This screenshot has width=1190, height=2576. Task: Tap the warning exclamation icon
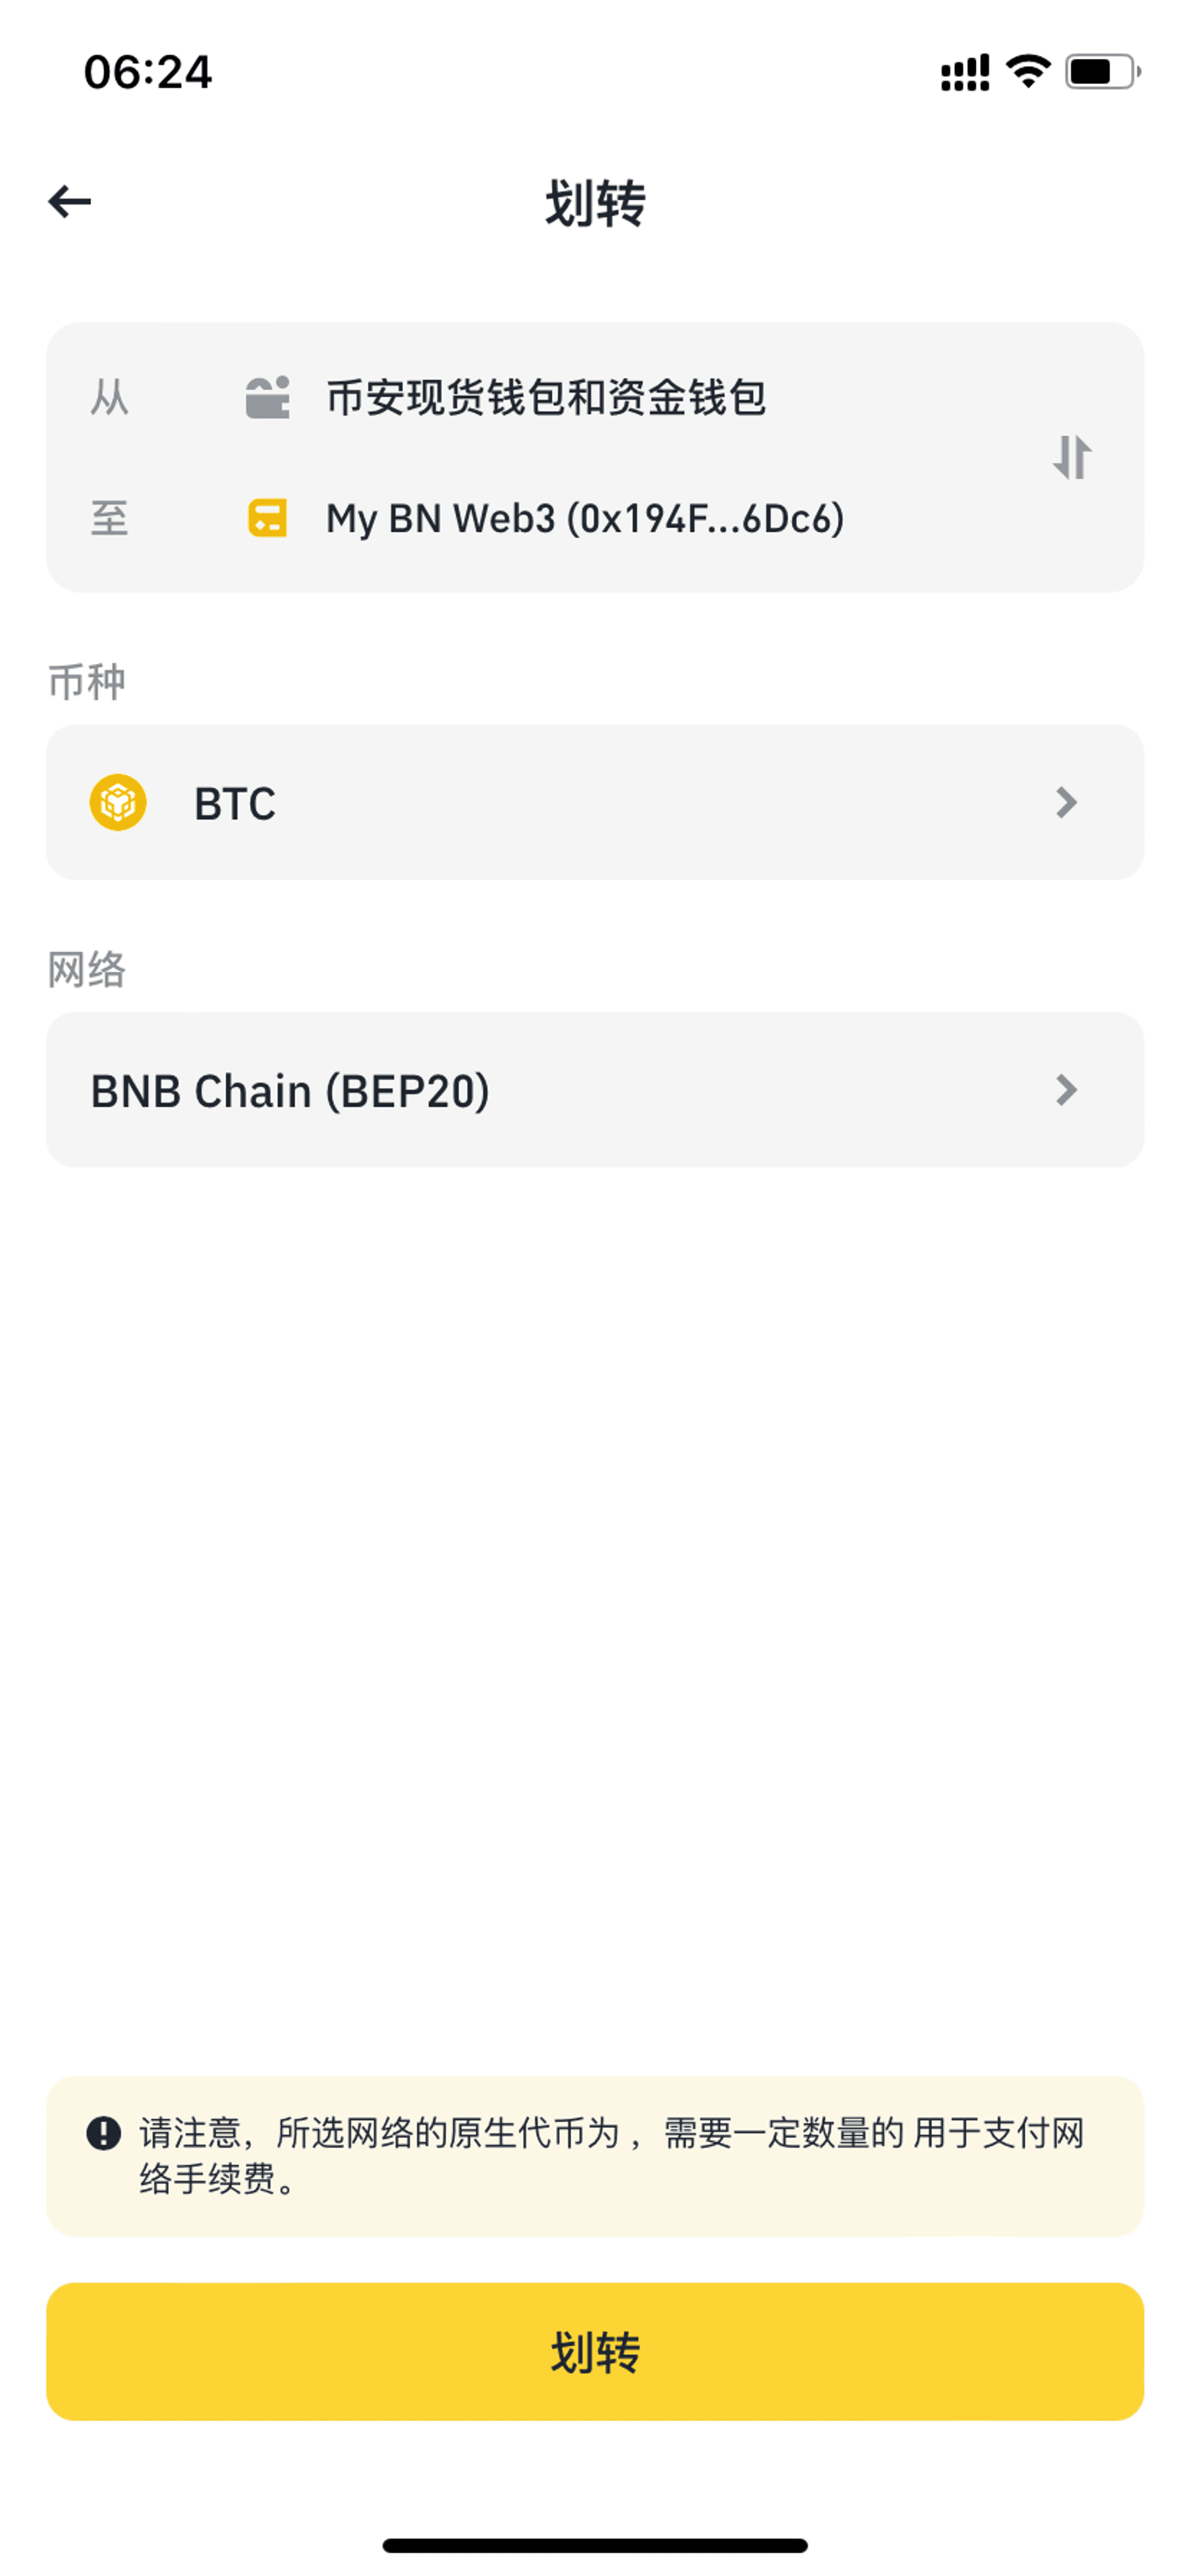tap(104, 2133)
